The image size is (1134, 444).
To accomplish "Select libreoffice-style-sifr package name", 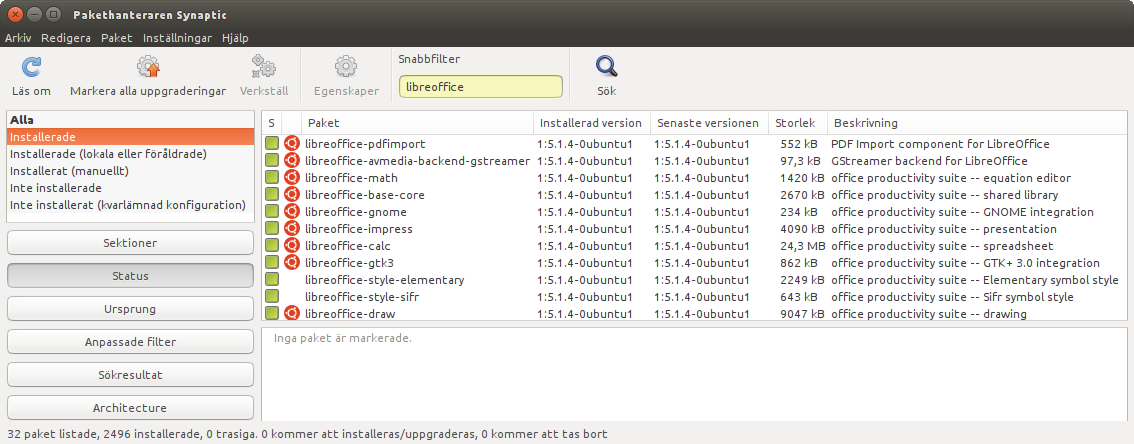I will [x=362, y=296].
